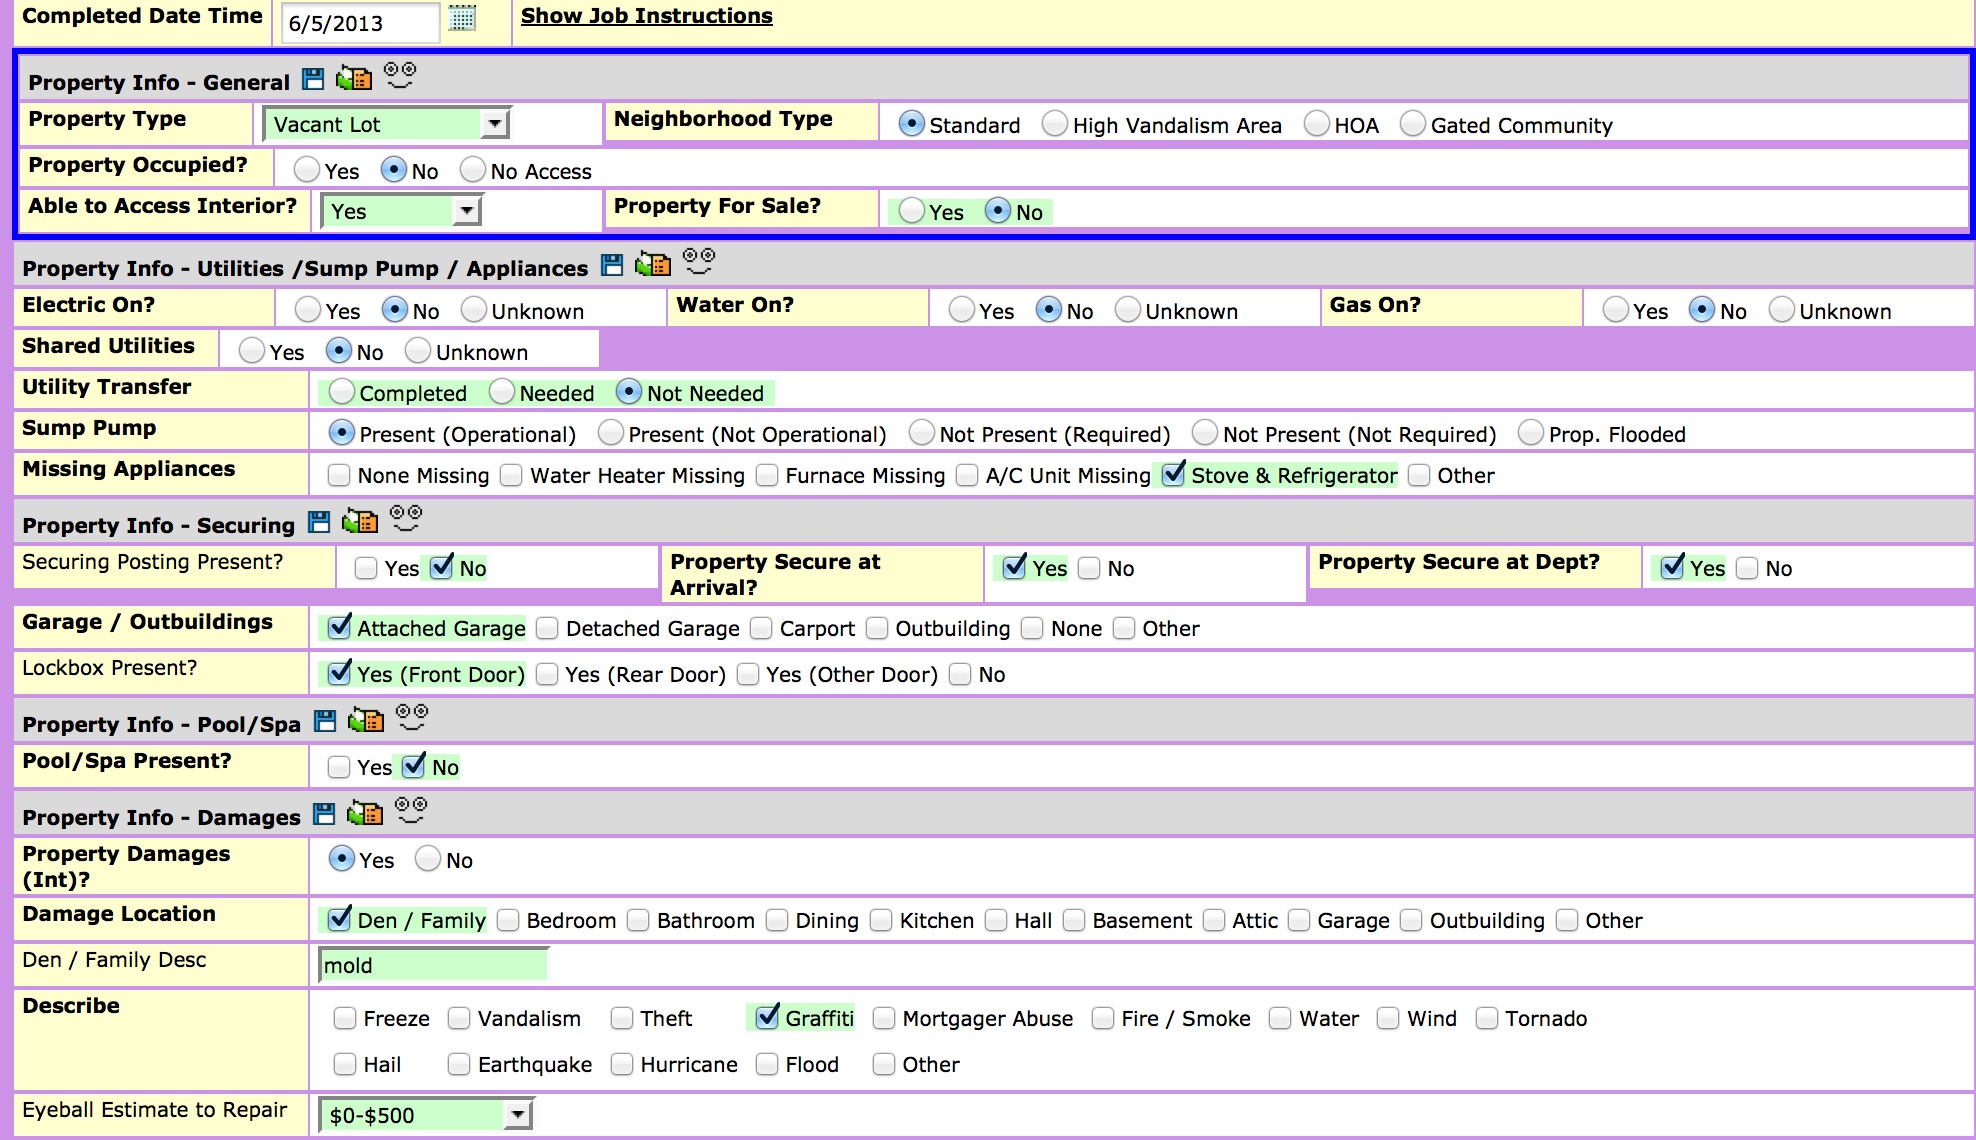Select Utility Transfer Needed option
The width and height of the screenshot is (1976, 1140).
(x=502, y=392)
